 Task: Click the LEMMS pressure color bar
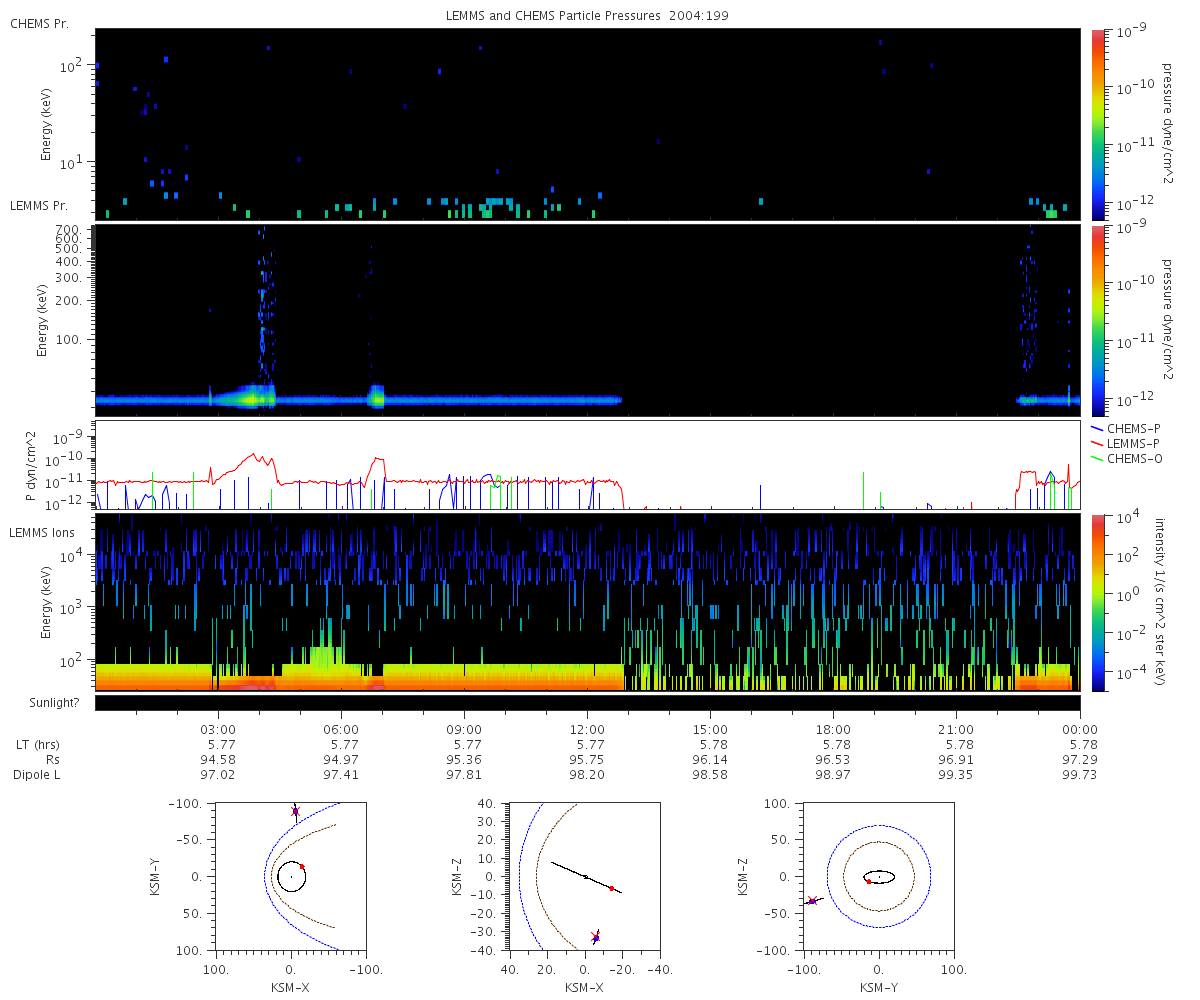(x=1098, y=320)
